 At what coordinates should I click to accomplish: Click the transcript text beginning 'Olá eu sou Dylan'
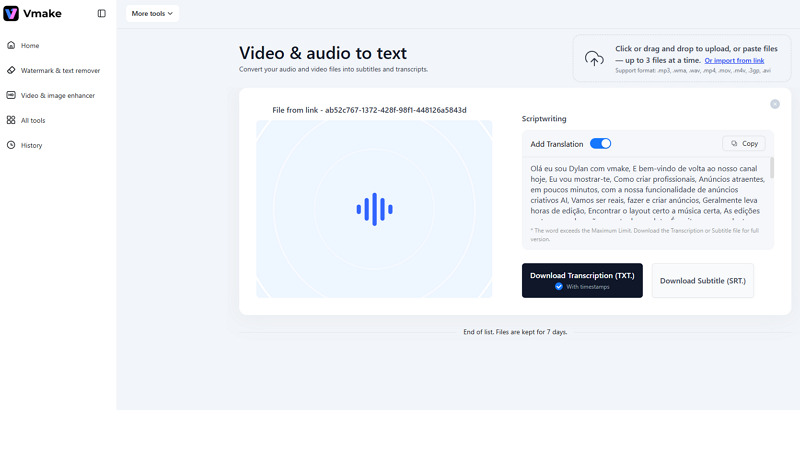647,189
